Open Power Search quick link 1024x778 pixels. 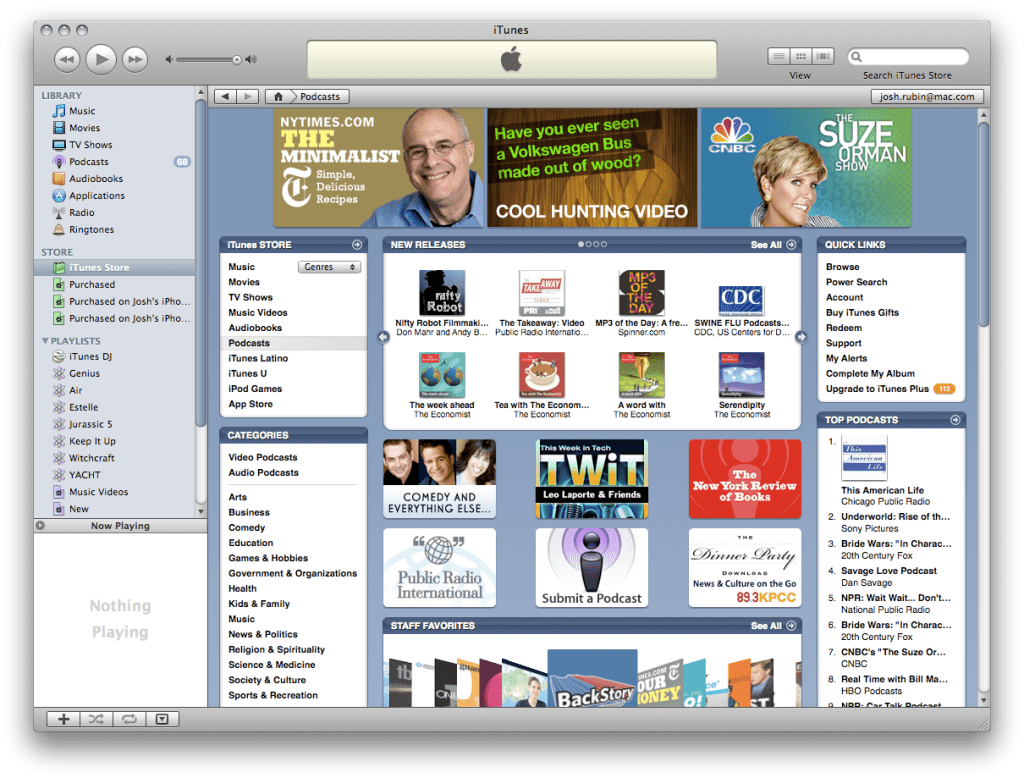point(856,282)
